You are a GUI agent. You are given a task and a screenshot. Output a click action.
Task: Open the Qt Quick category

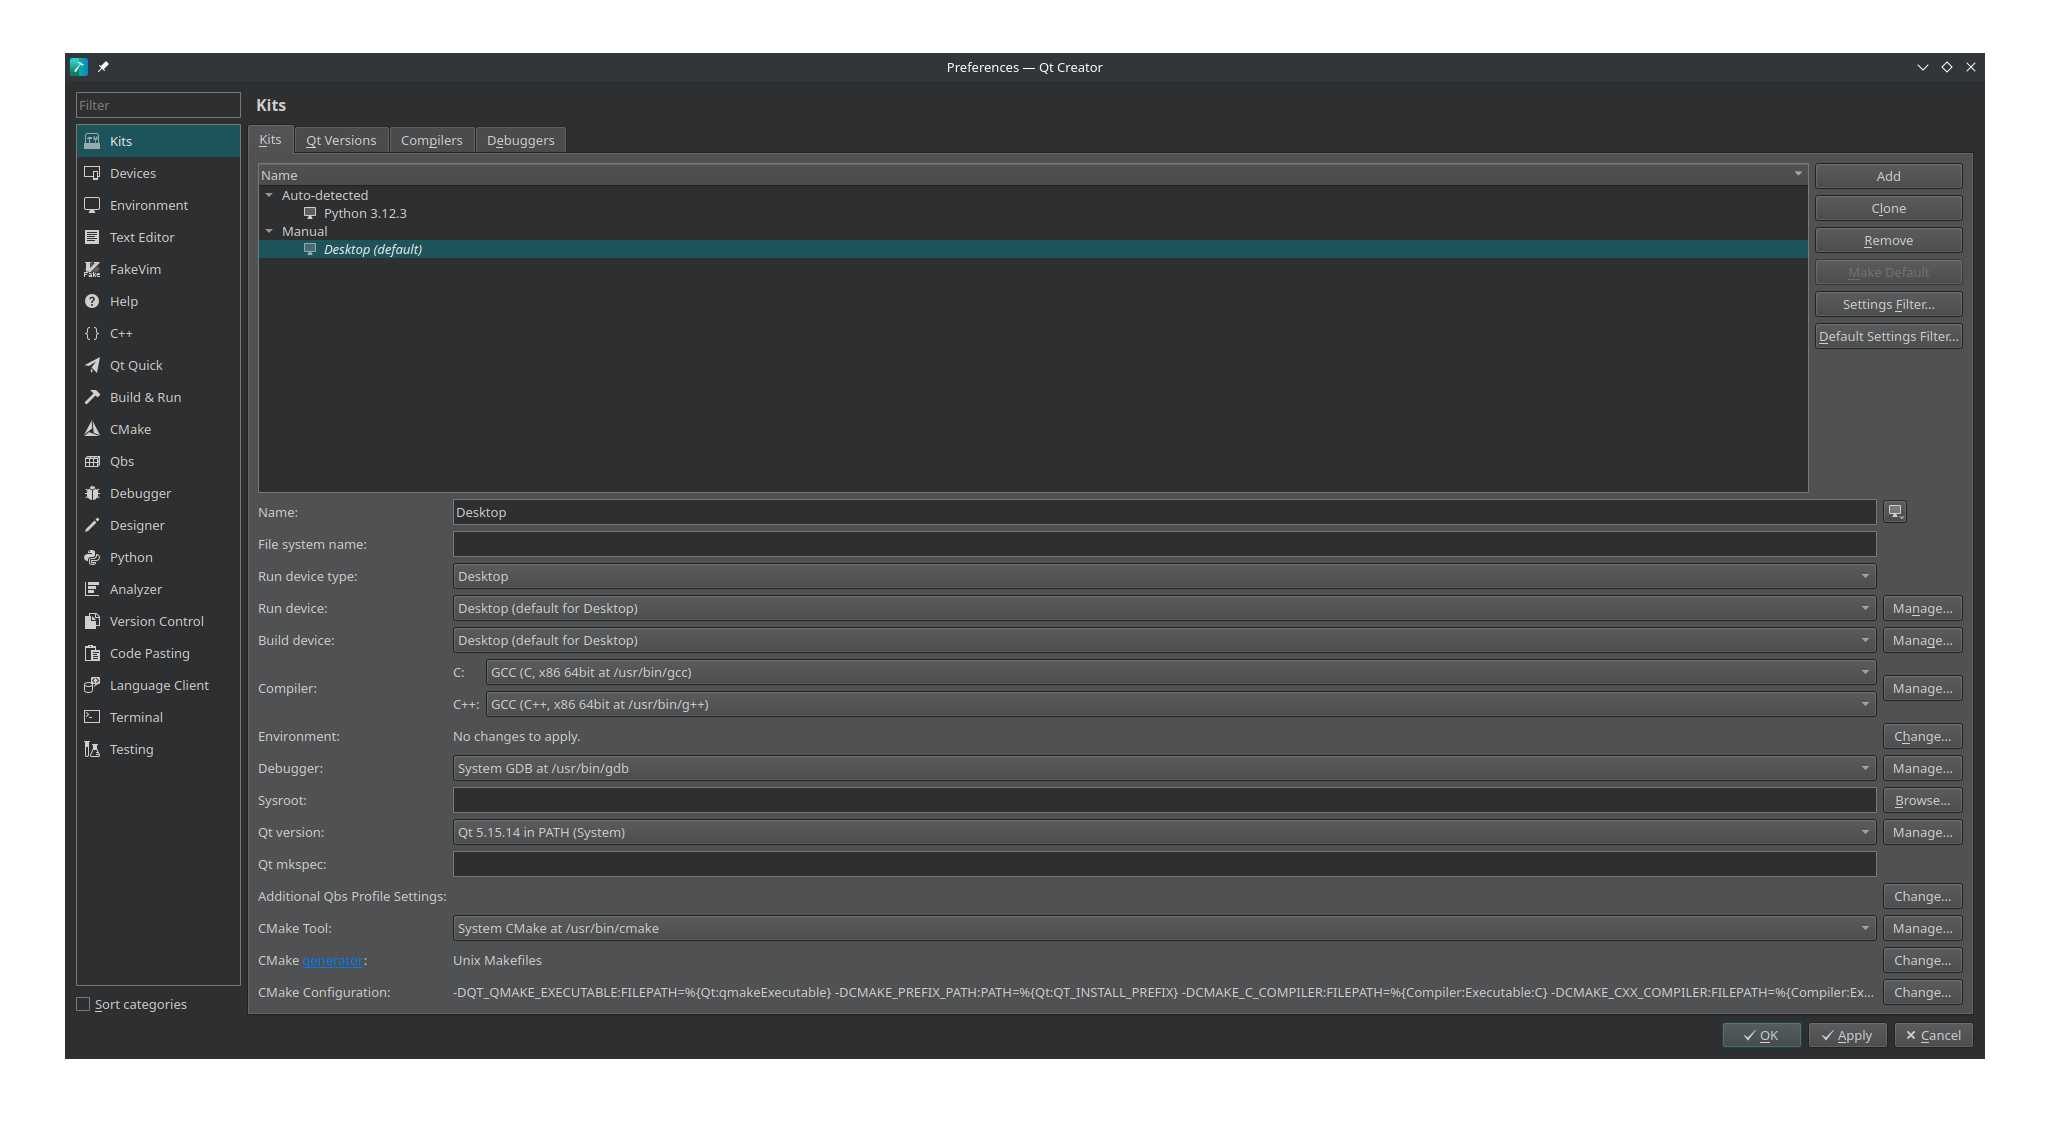point(158,365)
